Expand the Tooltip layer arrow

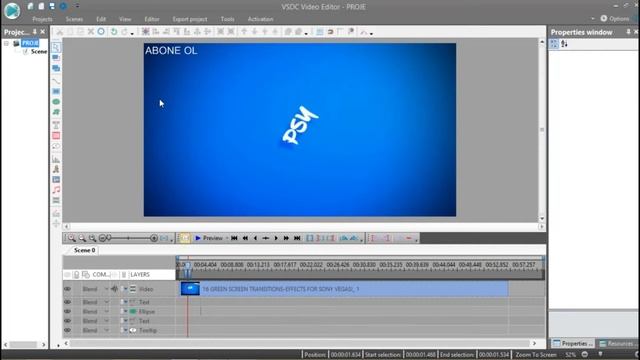(125, 330)
